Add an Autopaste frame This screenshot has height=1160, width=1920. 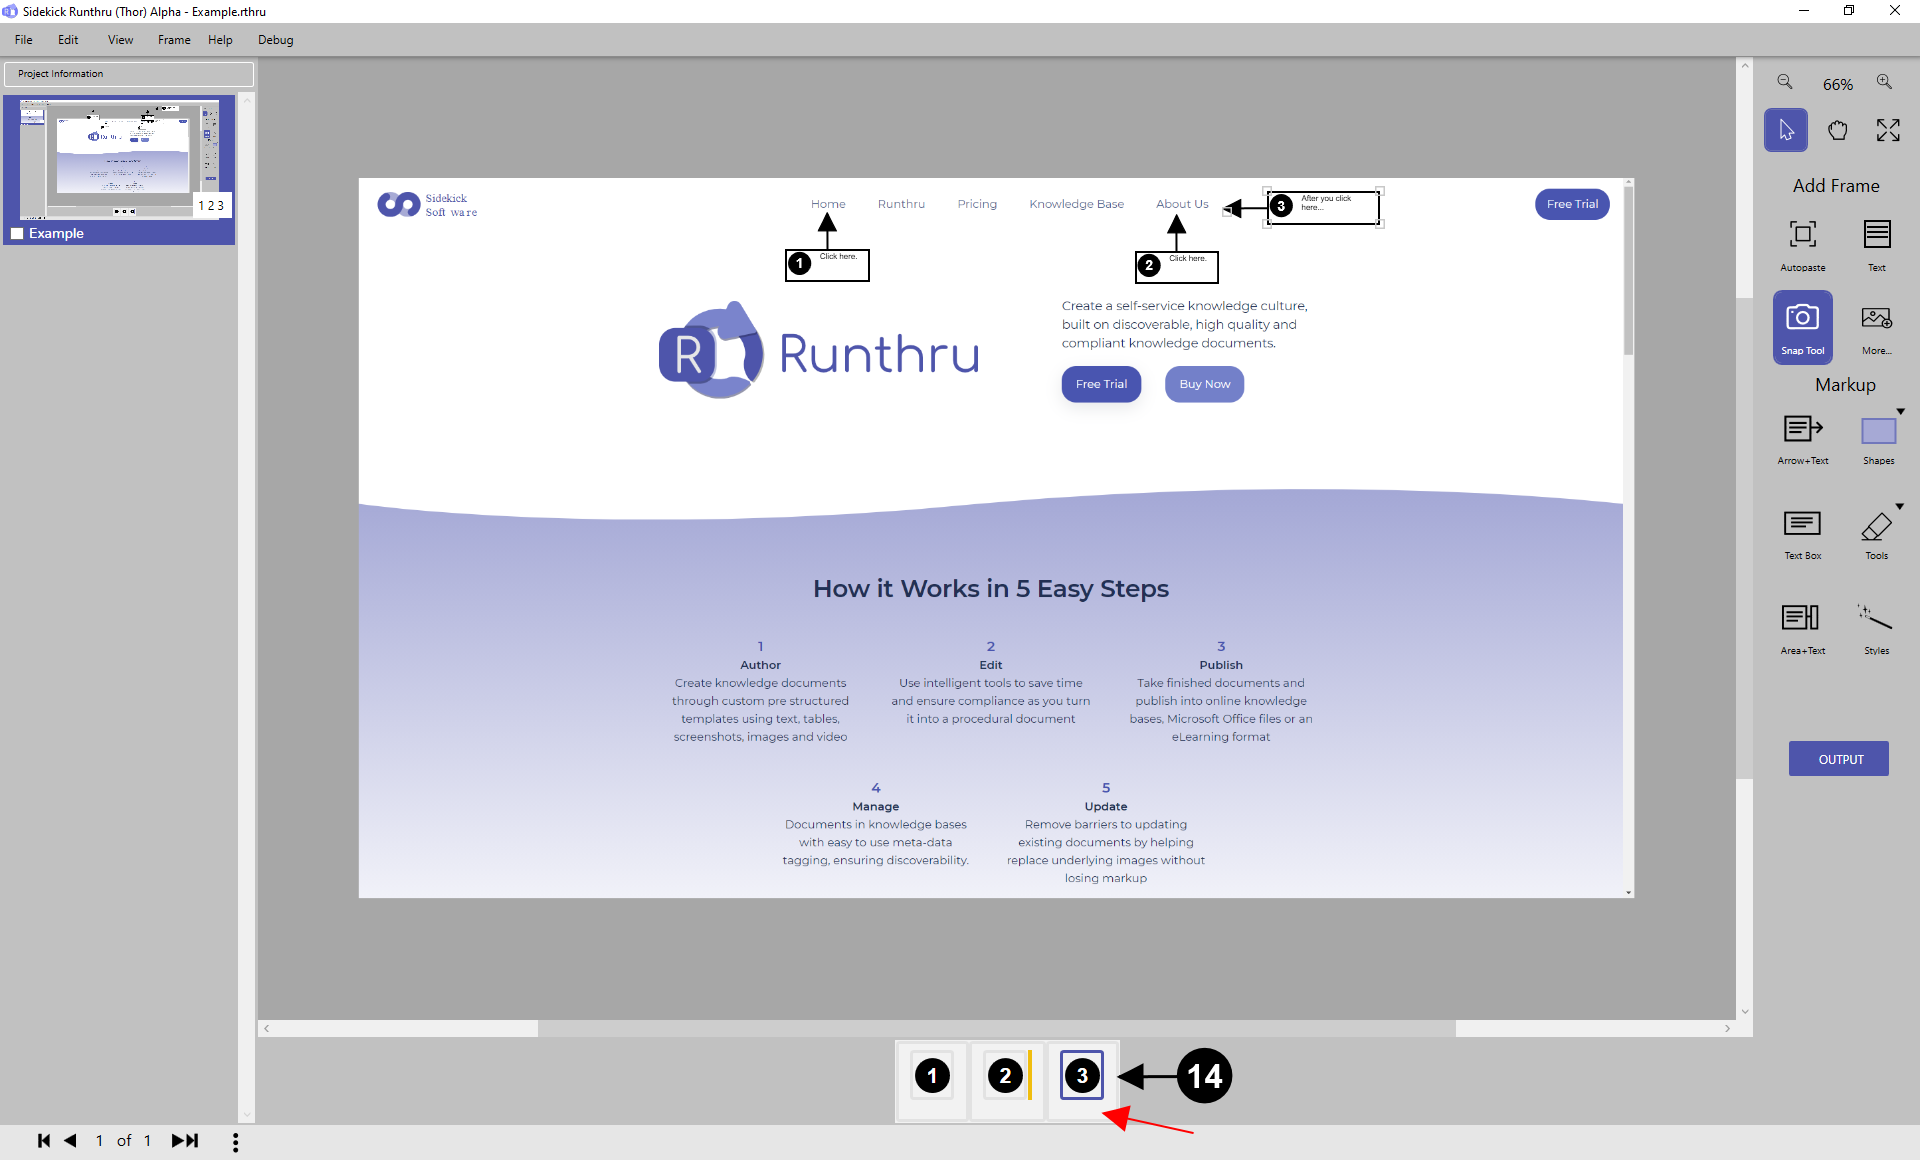[x=1803, y=245]
